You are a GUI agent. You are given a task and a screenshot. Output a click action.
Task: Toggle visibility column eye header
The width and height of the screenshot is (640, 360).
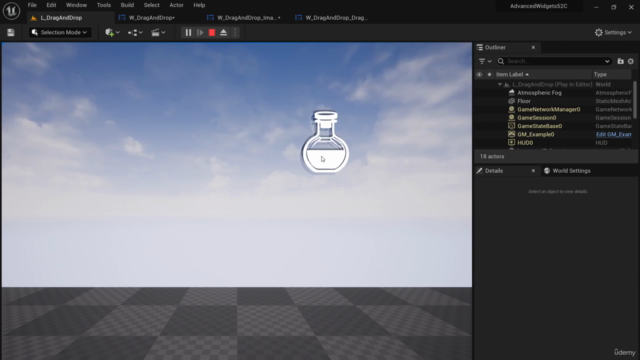coord(479,74)
